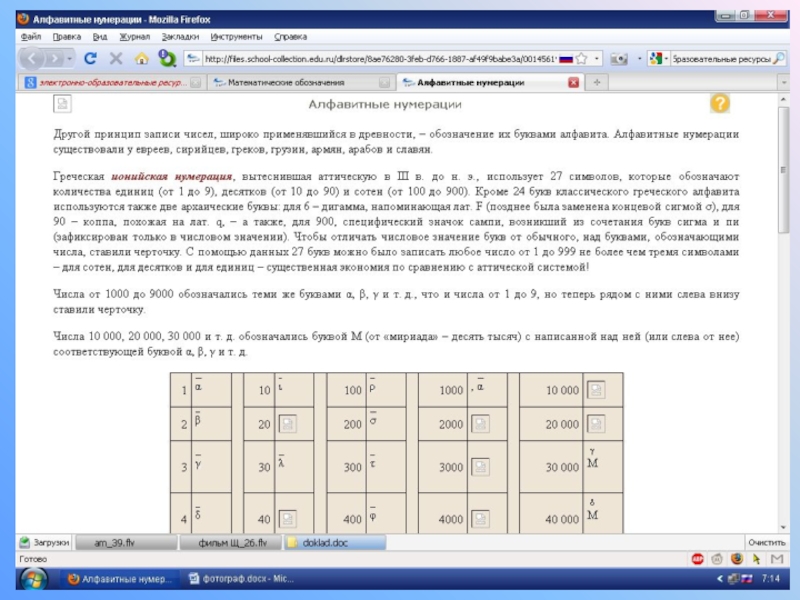
Task: Close the Алфавитные нумерации tab
Action: click(573, 83)
